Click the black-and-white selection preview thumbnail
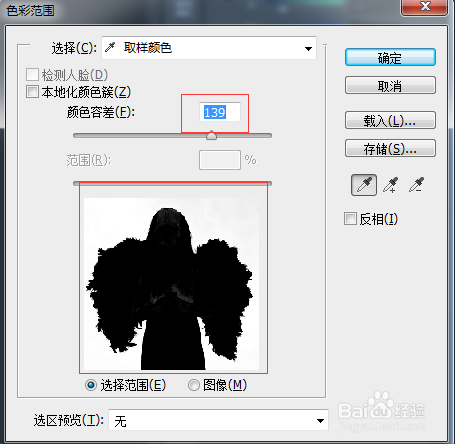This screenshot has width=455, height=444. [172, 284]
